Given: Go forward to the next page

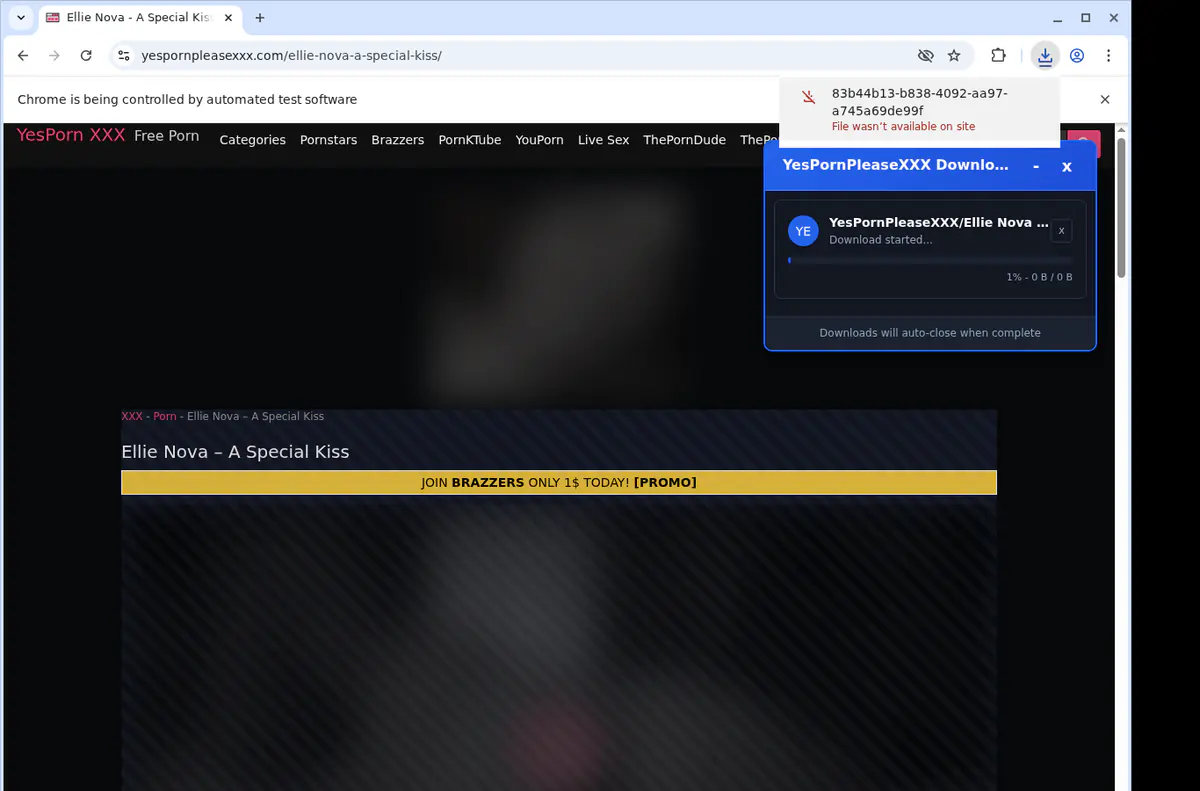Looking at the screenshot, I should pos(54,56).
